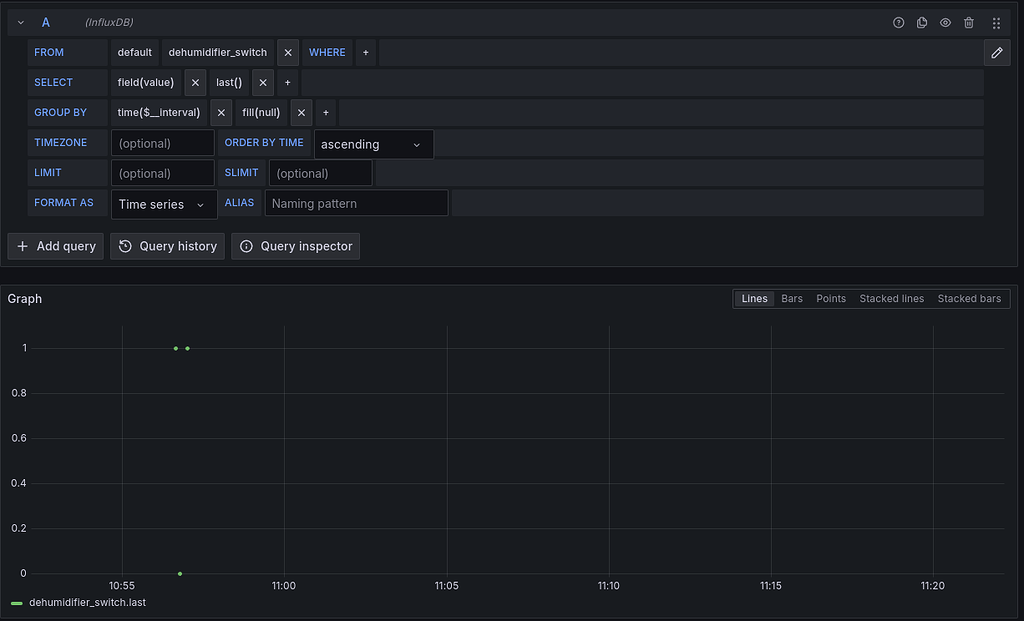1024x621 pixels.
Task: Remove the dehumidifier_switch measurement with X
Action: pyautogui.click(x=288, y=53)
